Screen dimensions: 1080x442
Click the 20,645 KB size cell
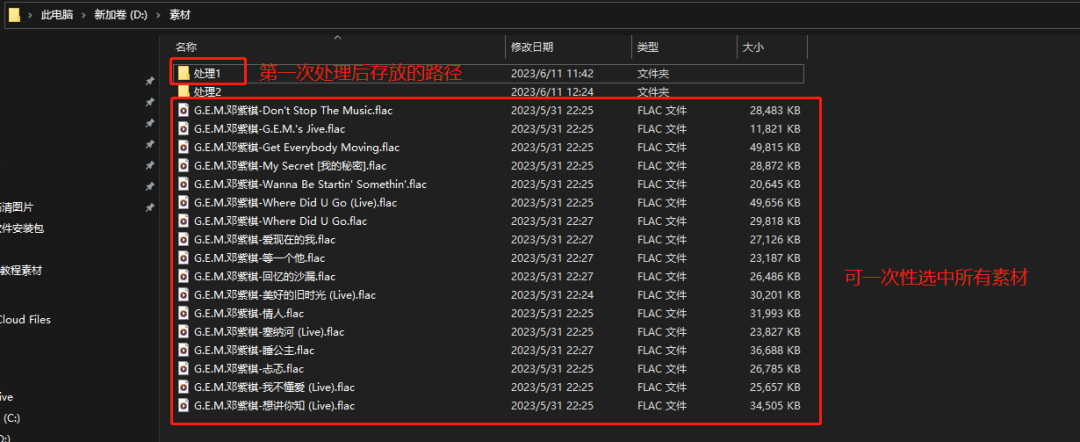[x=775, y=184]
